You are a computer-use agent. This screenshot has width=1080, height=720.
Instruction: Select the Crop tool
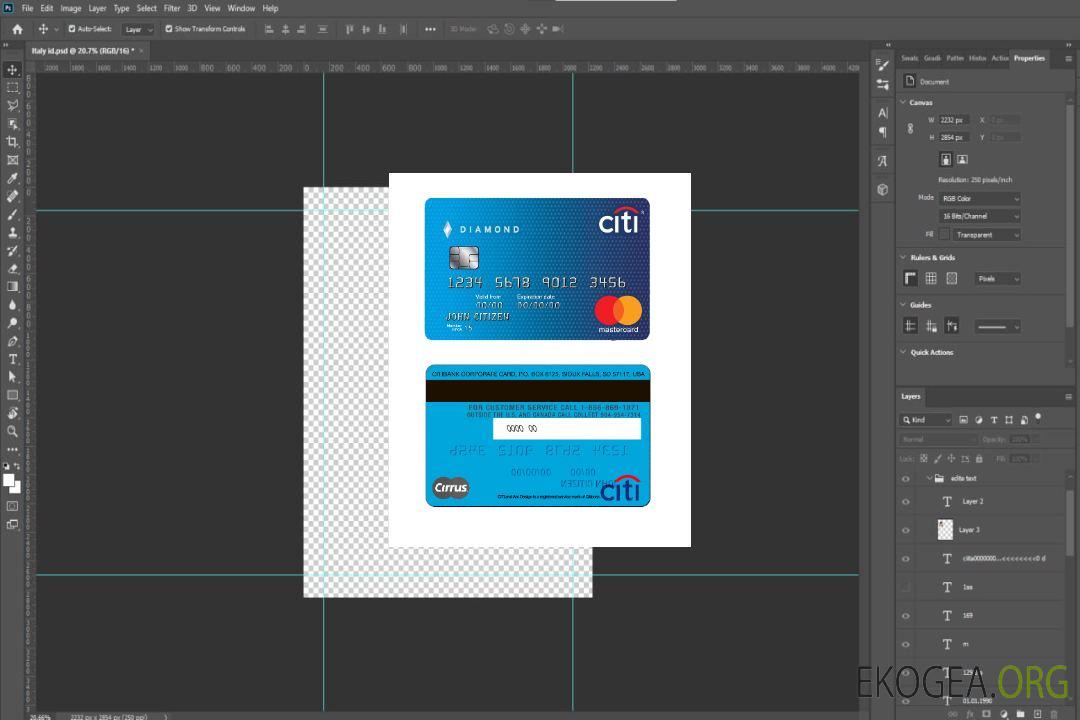pos(12,142)
